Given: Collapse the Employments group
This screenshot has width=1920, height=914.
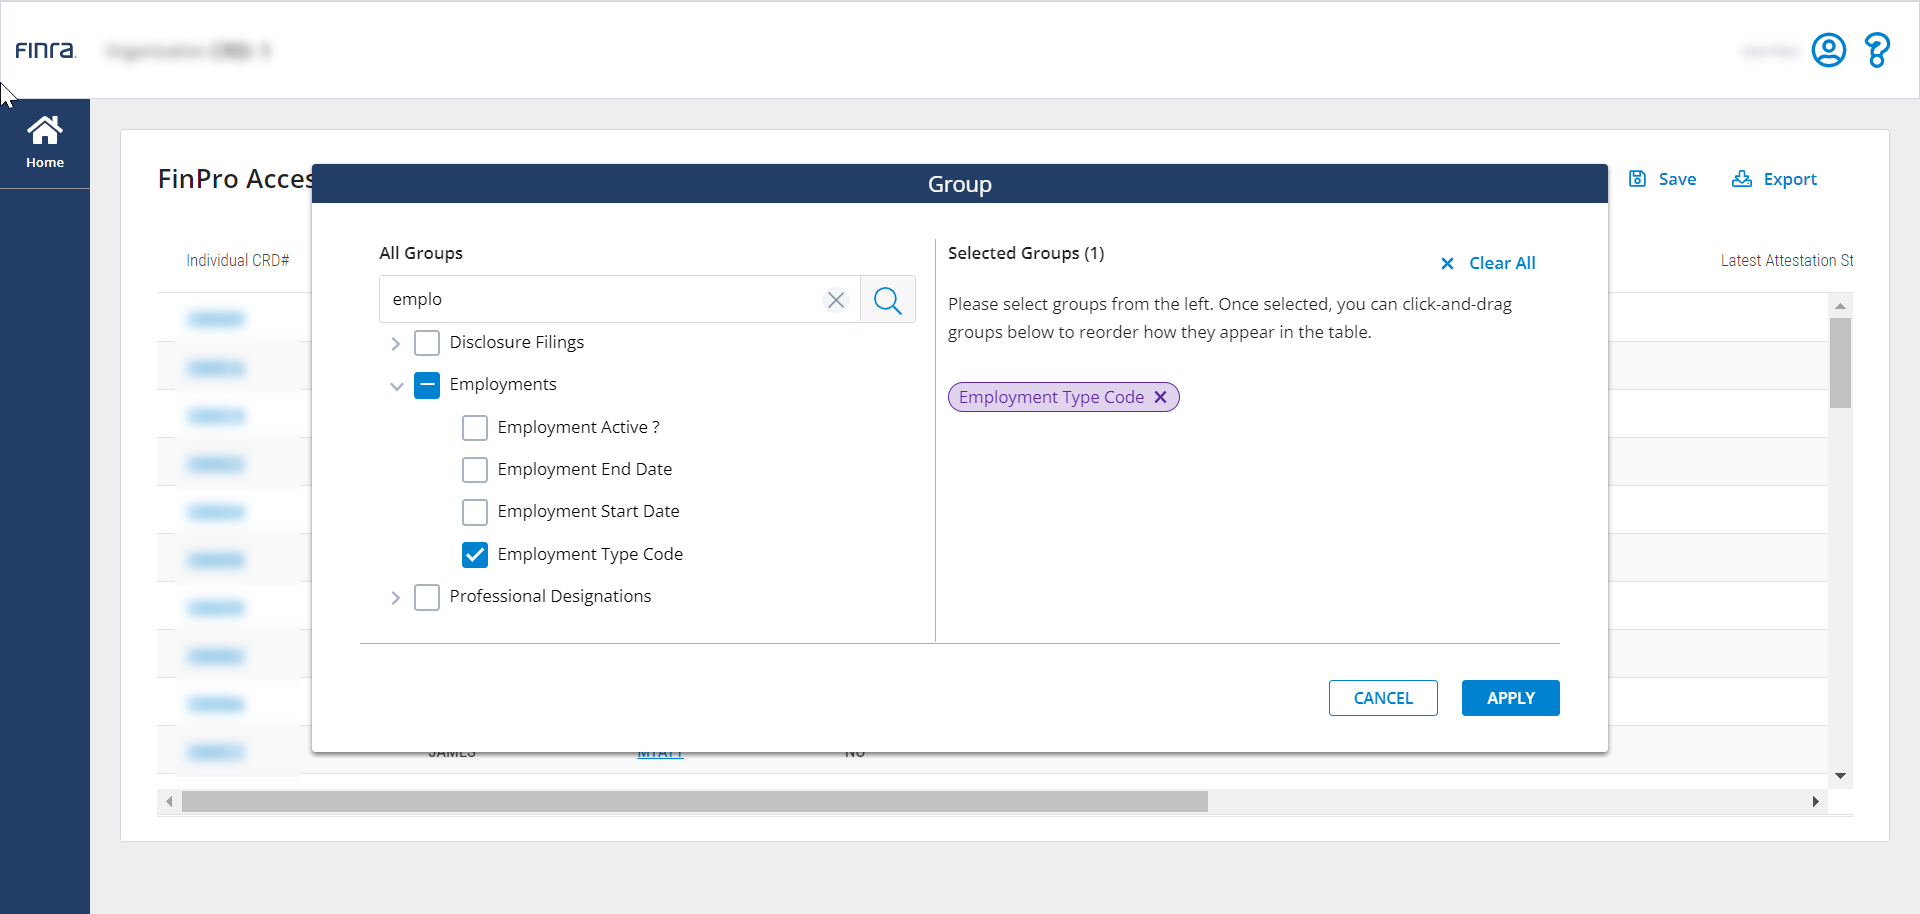Looking at the screenshot, I should (x=396, y=386).
